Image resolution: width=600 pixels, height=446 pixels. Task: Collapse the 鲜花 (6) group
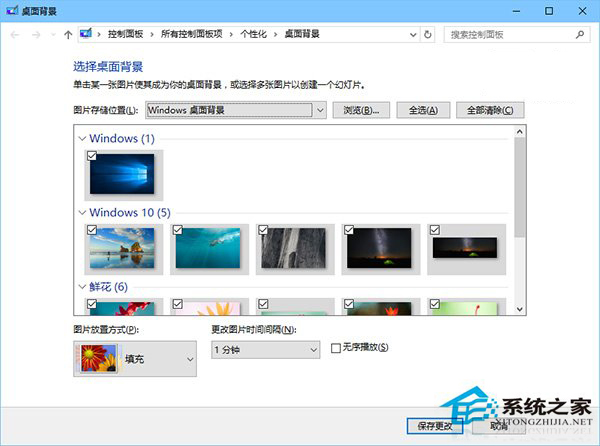point(82,286)
